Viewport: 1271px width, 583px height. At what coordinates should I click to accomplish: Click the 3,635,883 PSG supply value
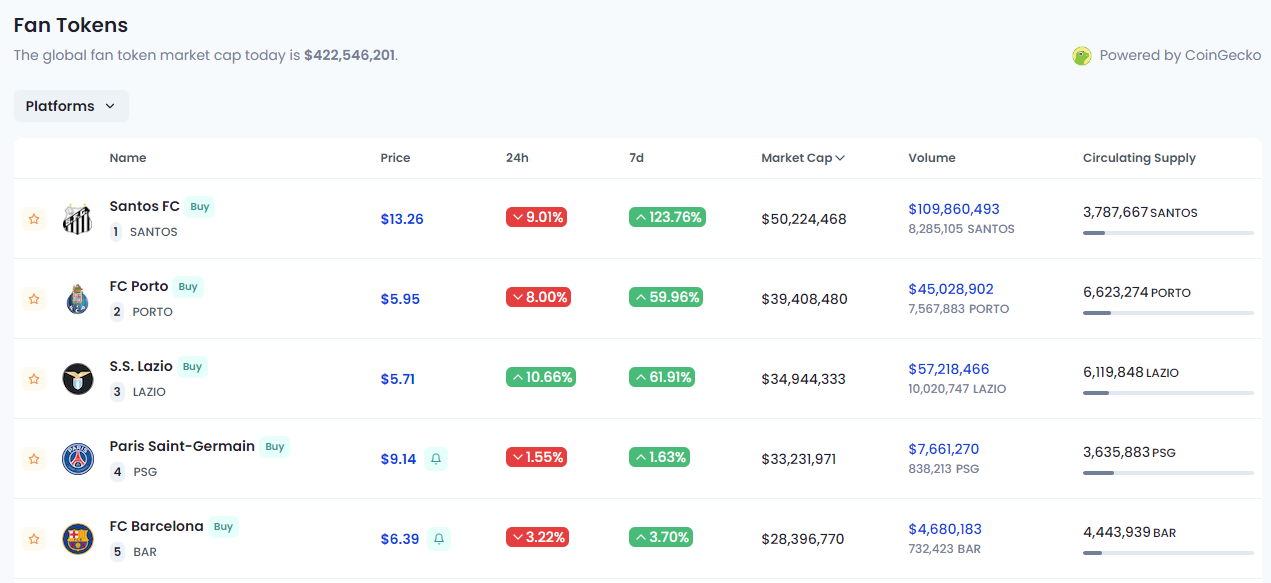[x=1129, y=452]
